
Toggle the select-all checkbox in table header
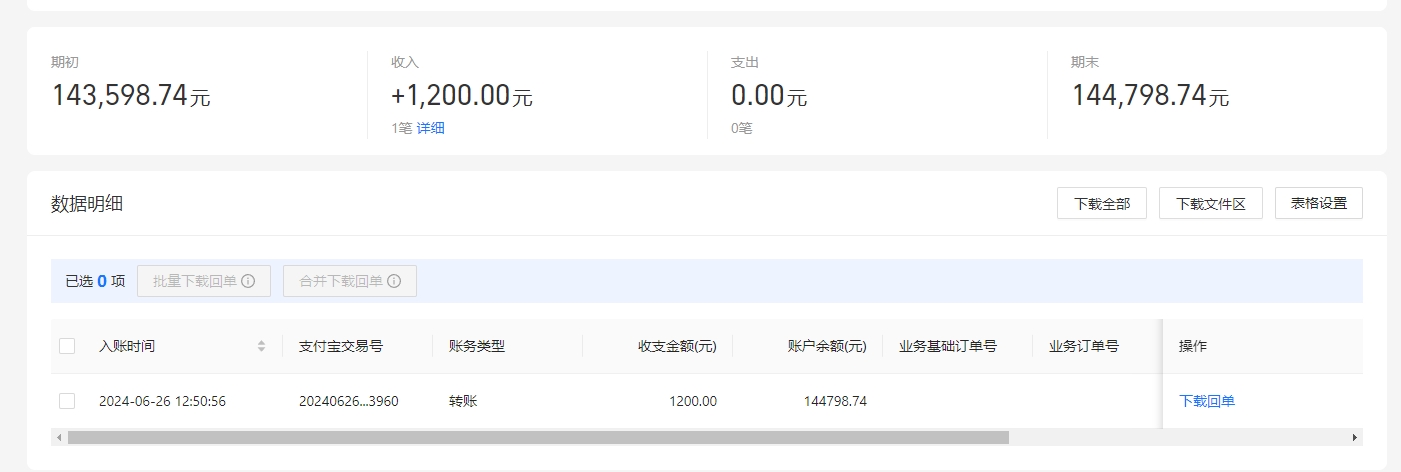click(x=67, y=346)
